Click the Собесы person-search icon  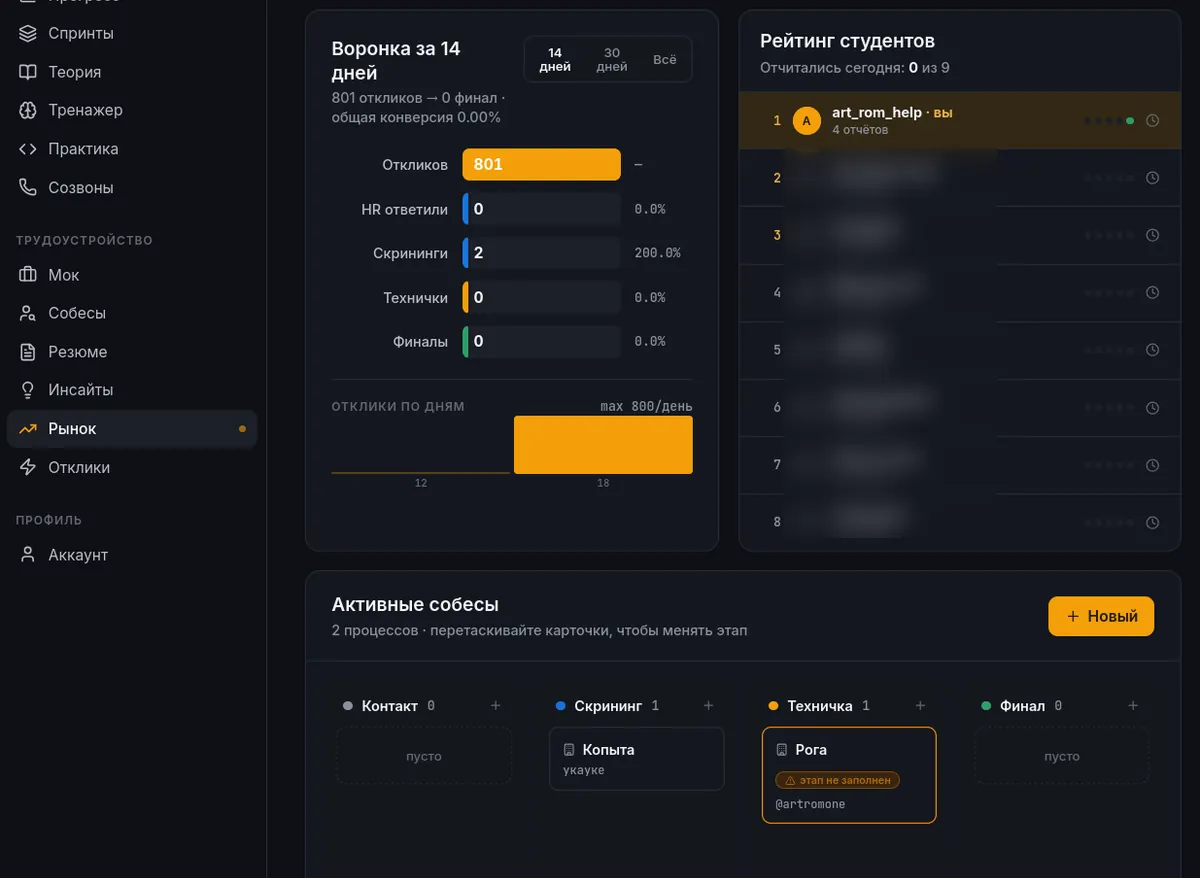28,313
